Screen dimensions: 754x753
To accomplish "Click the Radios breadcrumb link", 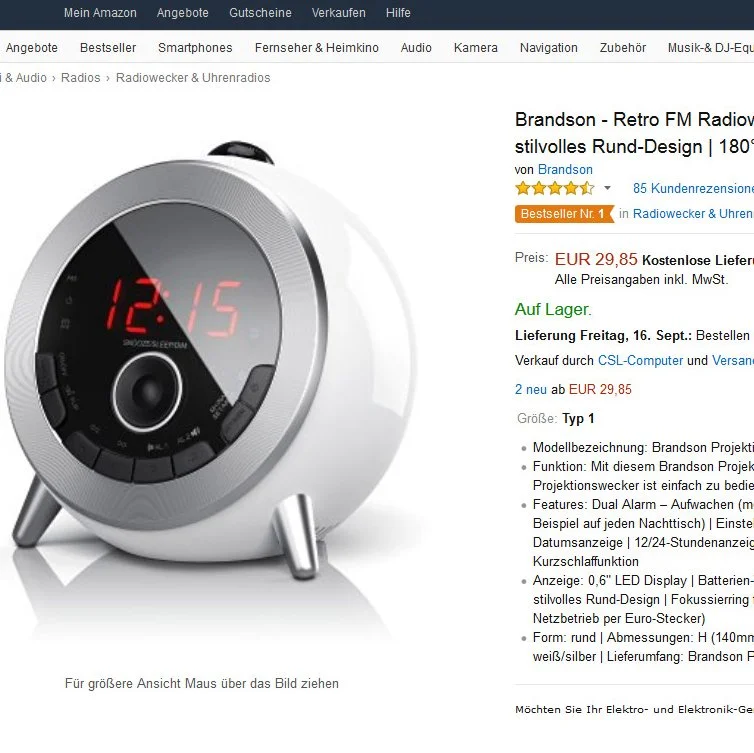I will pos(81,77).
